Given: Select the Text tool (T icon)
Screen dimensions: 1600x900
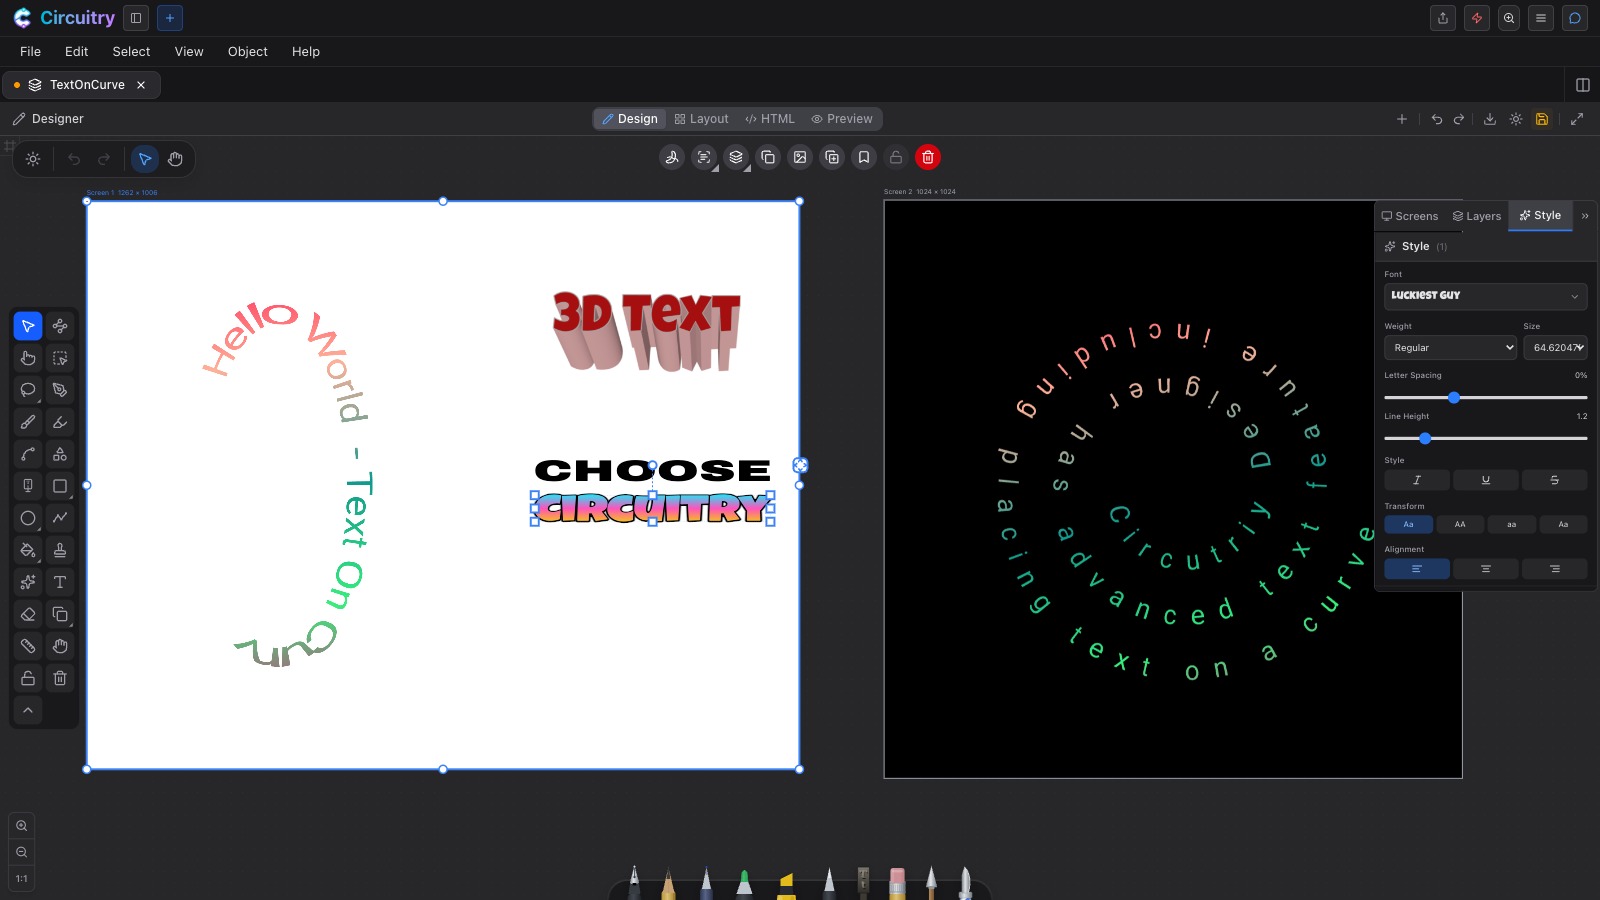Looking at the screenshot, I should (60, 582).
